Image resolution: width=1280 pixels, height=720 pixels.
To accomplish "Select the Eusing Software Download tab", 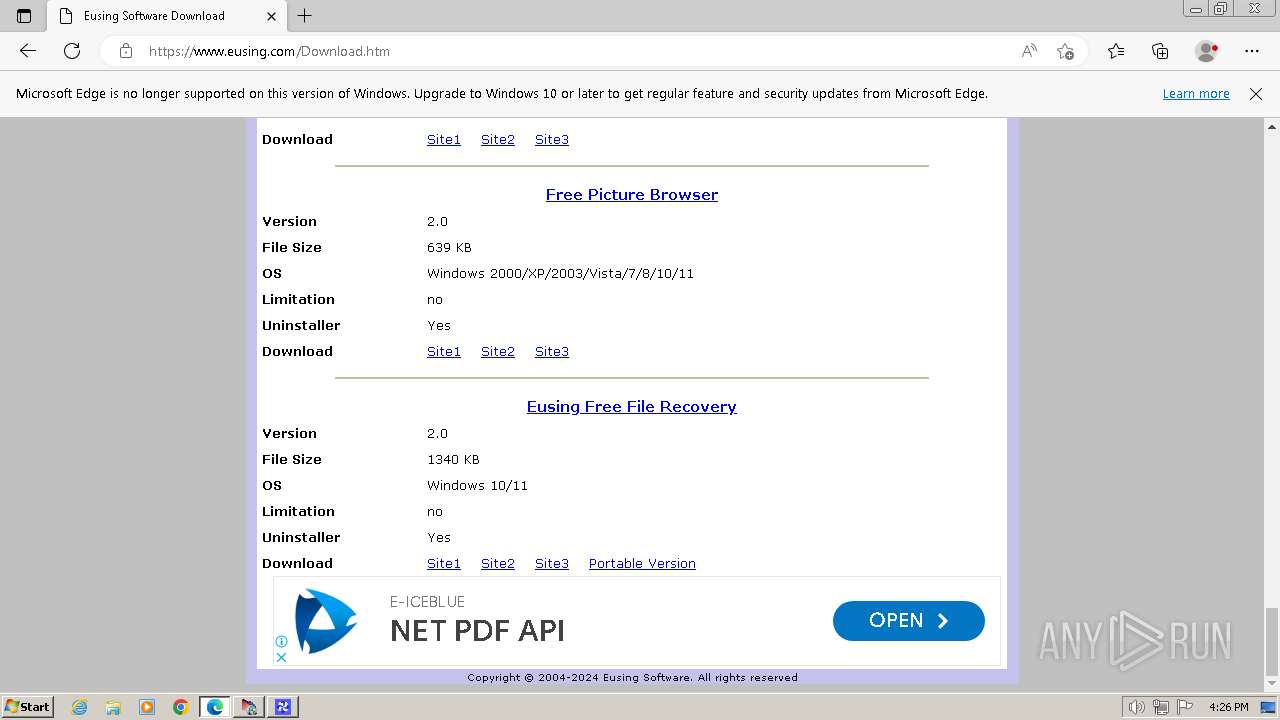I will 166,16.
